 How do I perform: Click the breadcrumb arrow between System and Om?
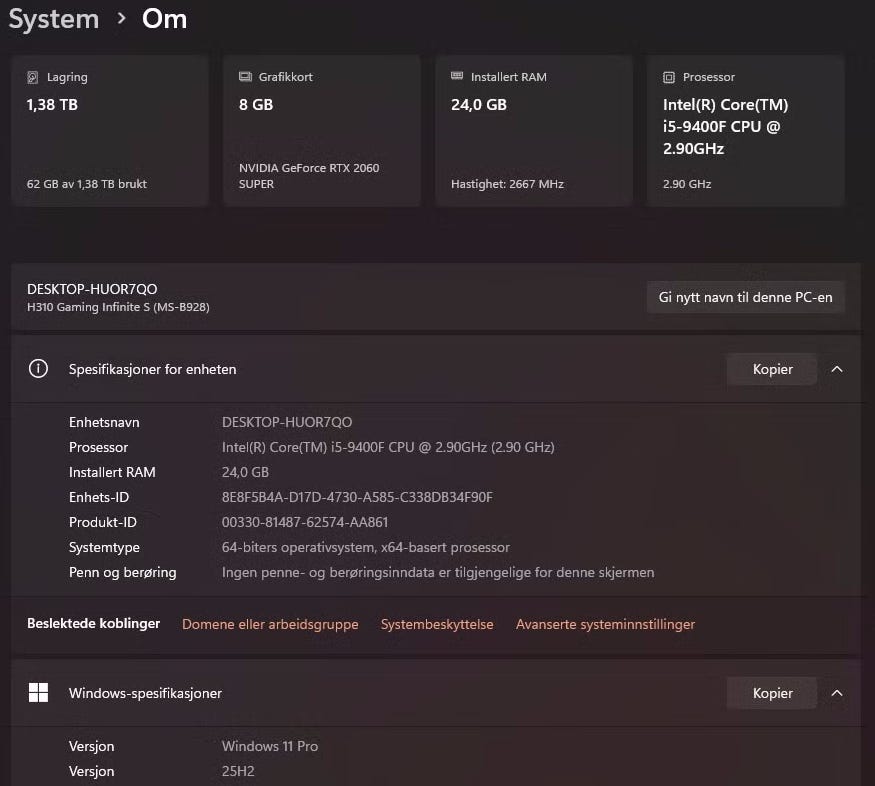click(121, 19)
